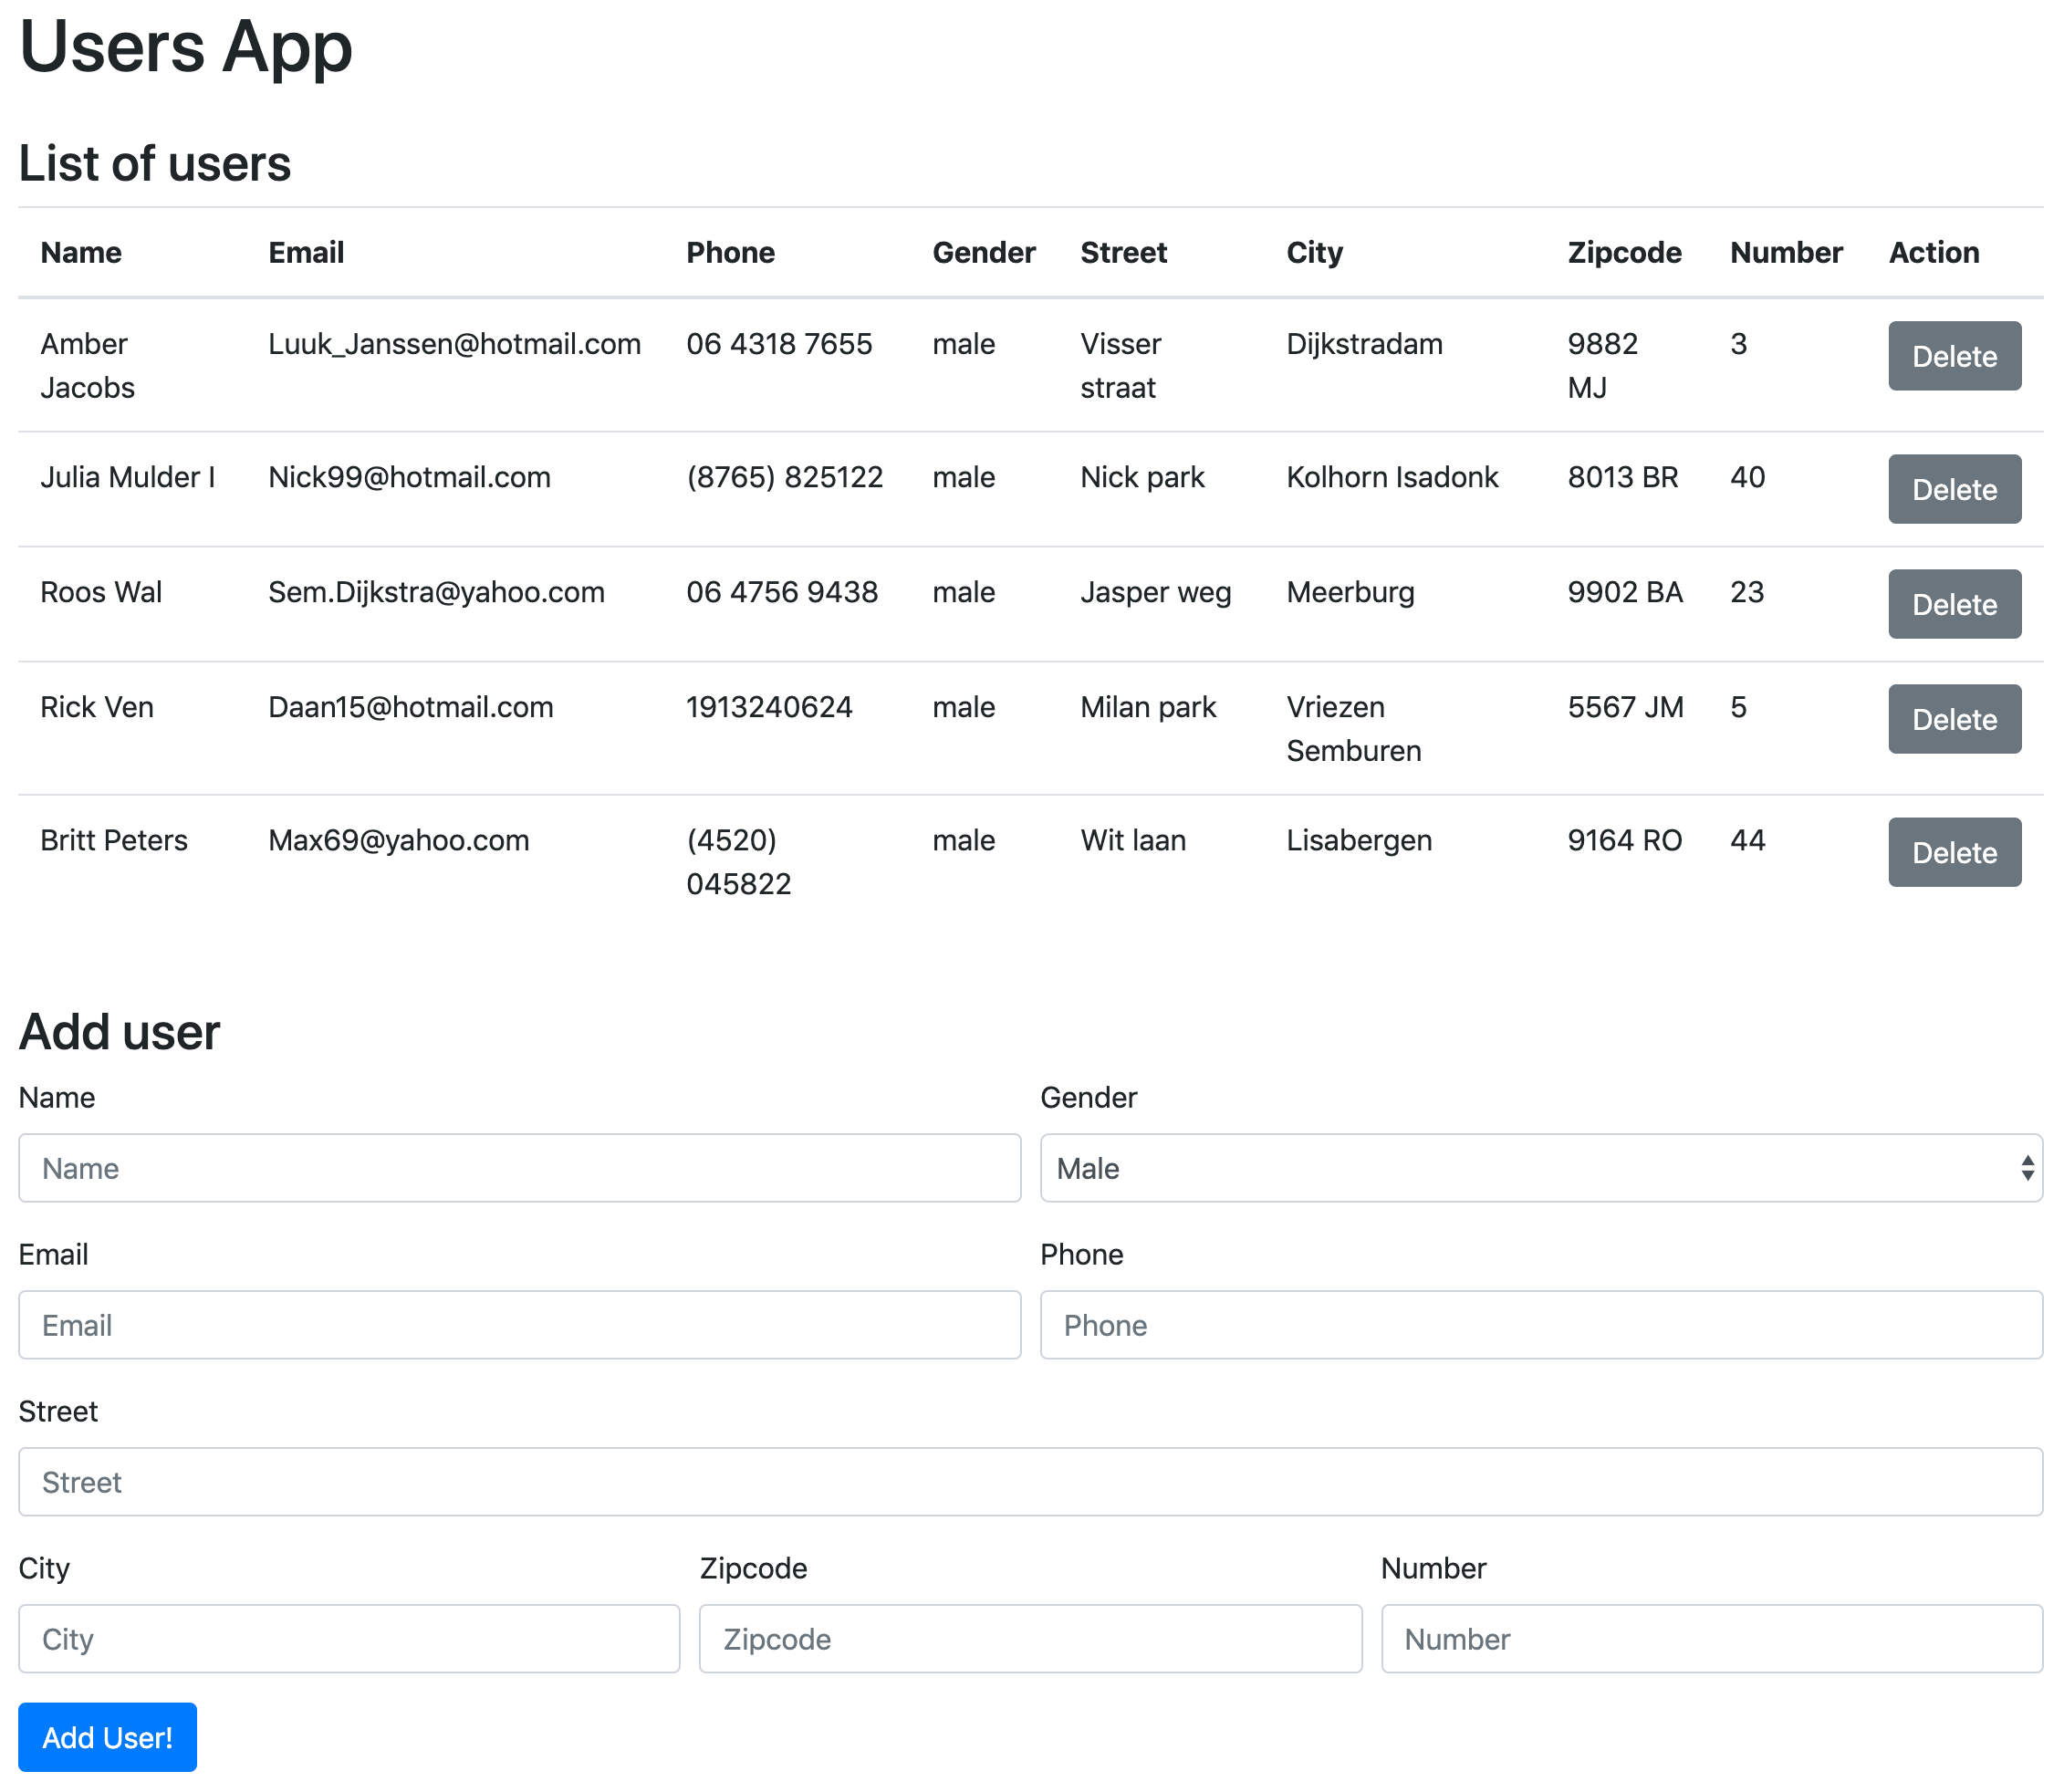Click Luuk_Janssen@hotmail.com email cell
The height and width of the screenshot is (1792, 2064).
pos(454,344)
